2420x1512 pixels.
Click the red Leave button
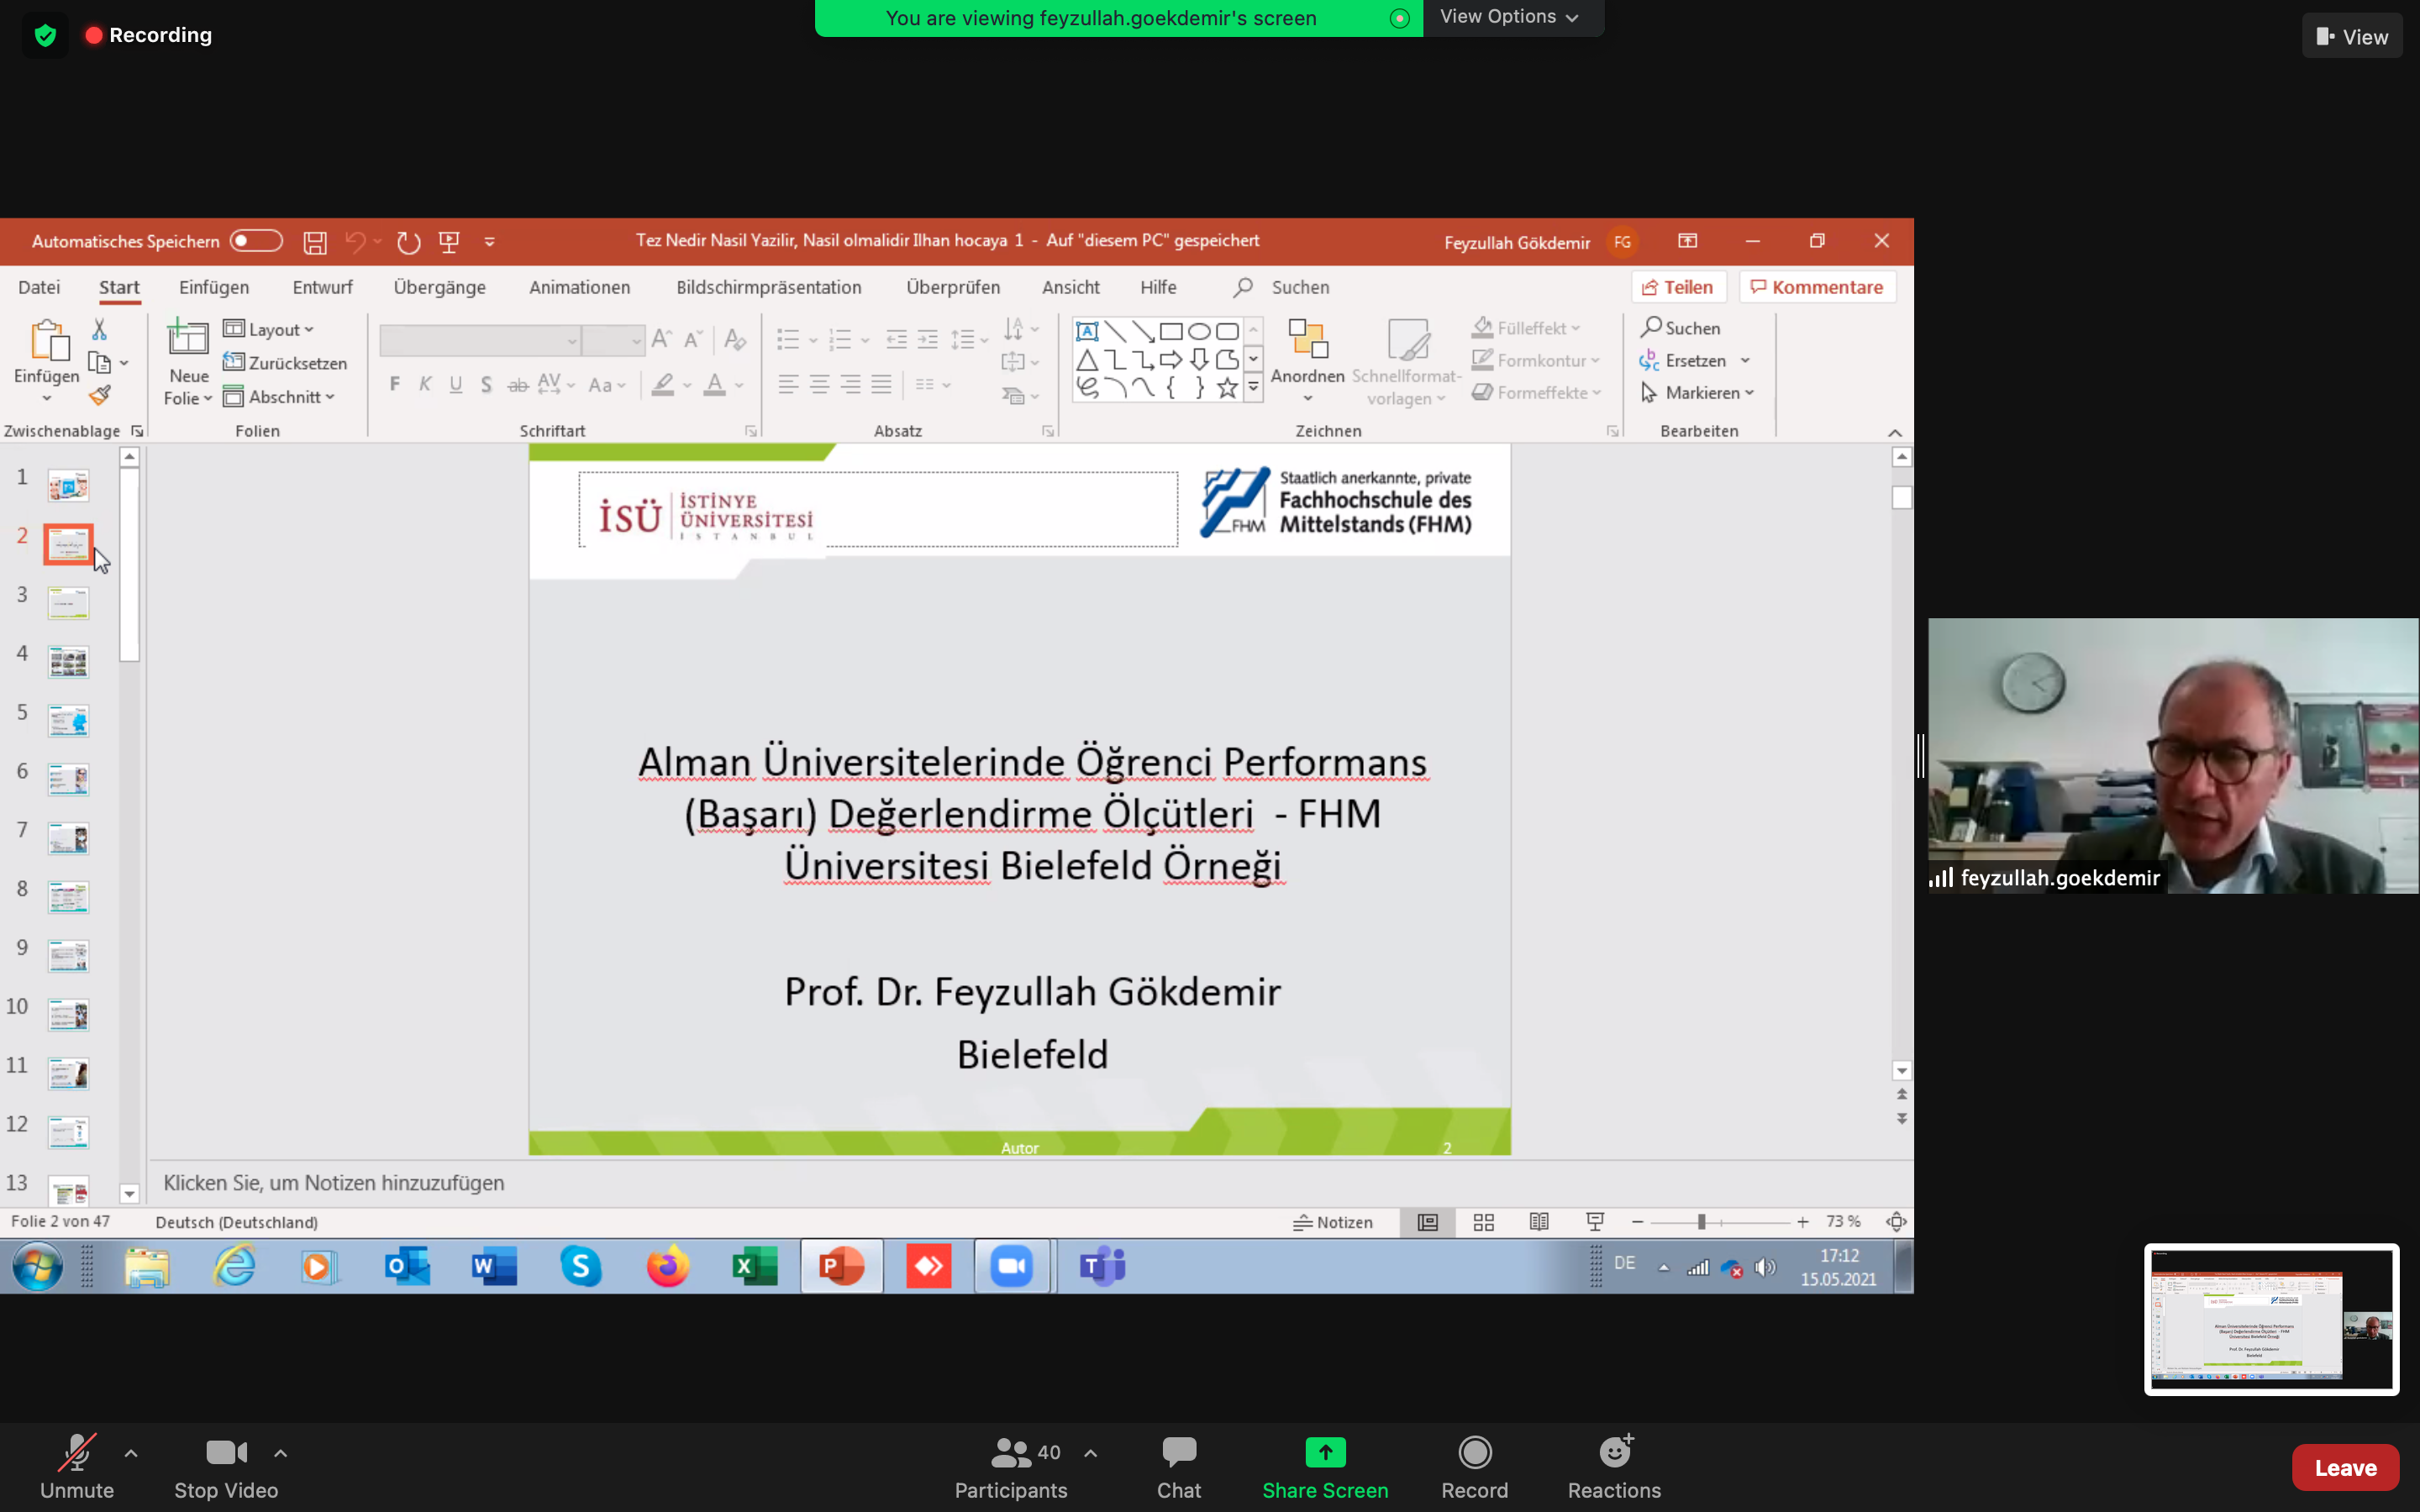point(2345,1467)
